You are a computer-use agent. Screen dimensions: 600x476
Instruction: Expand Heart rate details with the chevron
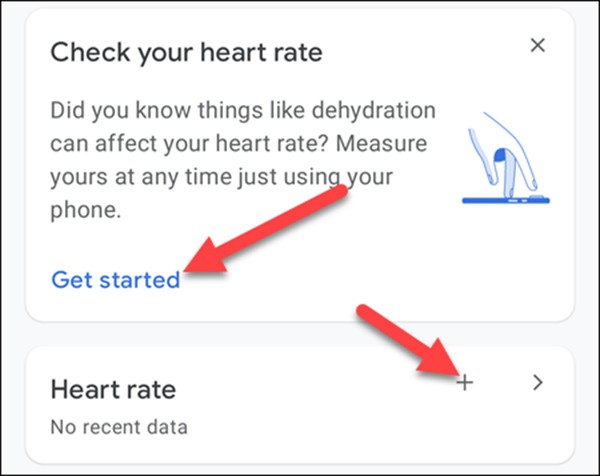(538, 381)
